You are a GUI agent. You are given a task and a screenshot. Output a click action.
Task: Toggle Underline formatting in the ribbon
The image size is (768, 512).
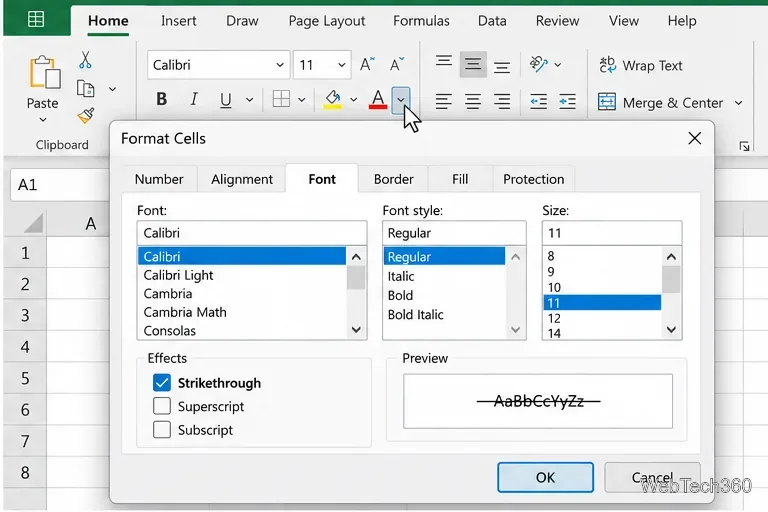point(225,100)
